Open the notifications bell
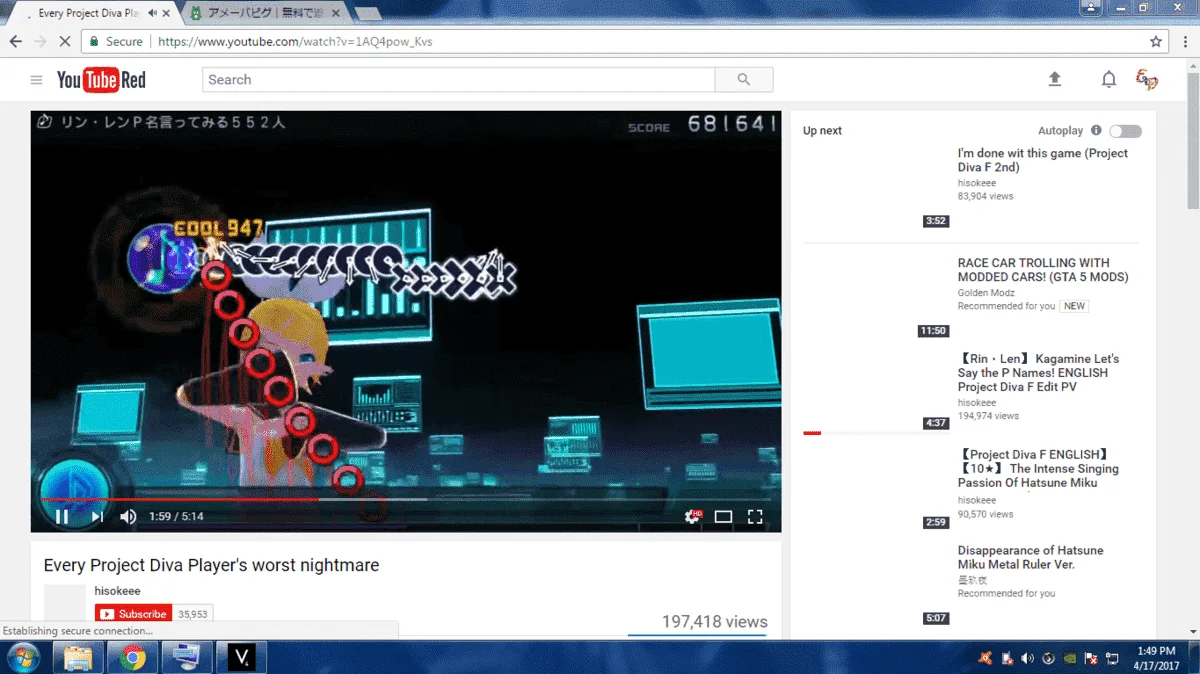The image size is (1200, 674). tap(1108, 80)
